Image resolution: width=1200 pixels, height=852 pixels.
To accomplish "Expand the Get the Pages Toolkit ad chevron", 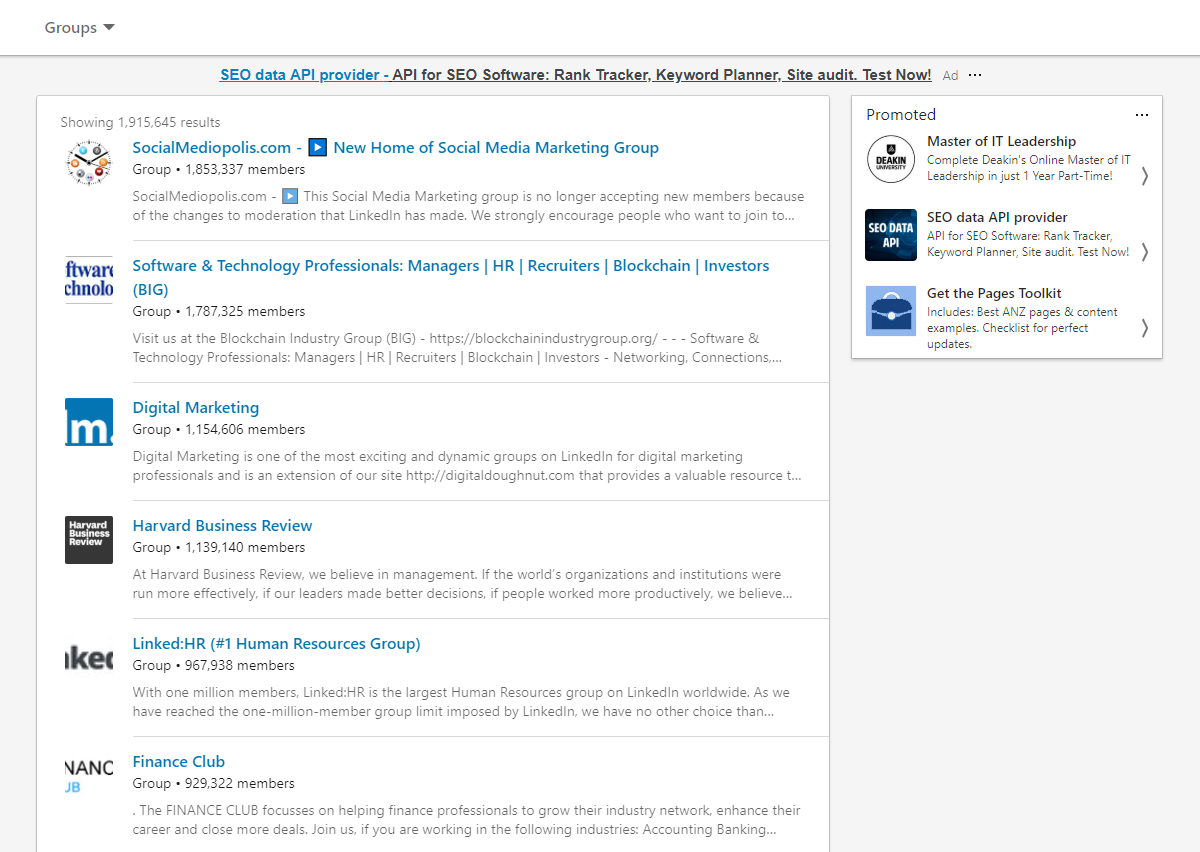I will click(x=1144, y=328).
